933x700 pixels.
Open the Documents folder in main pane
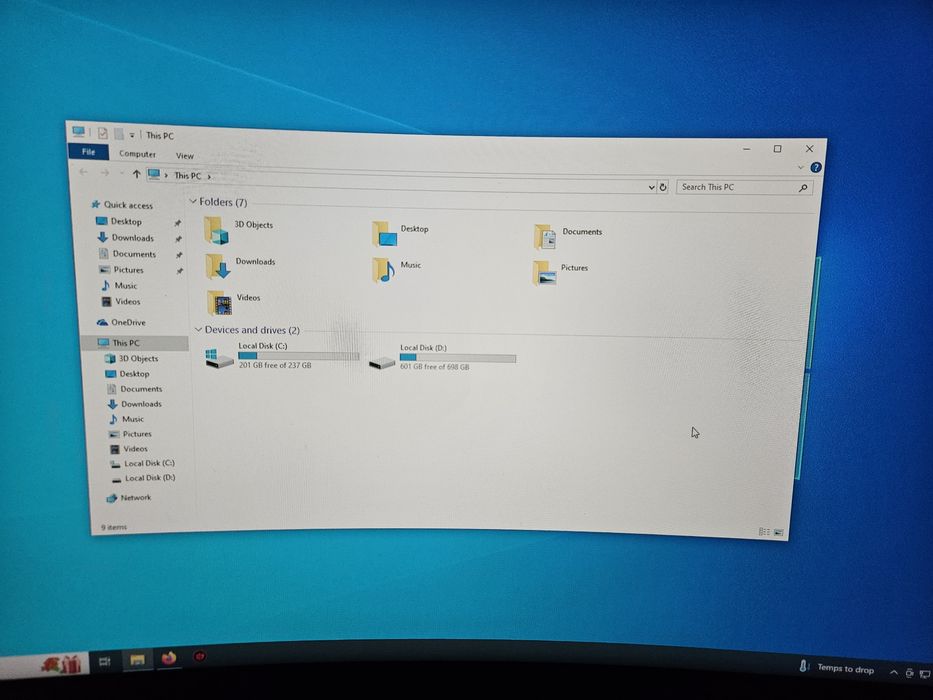click(545, 237)
